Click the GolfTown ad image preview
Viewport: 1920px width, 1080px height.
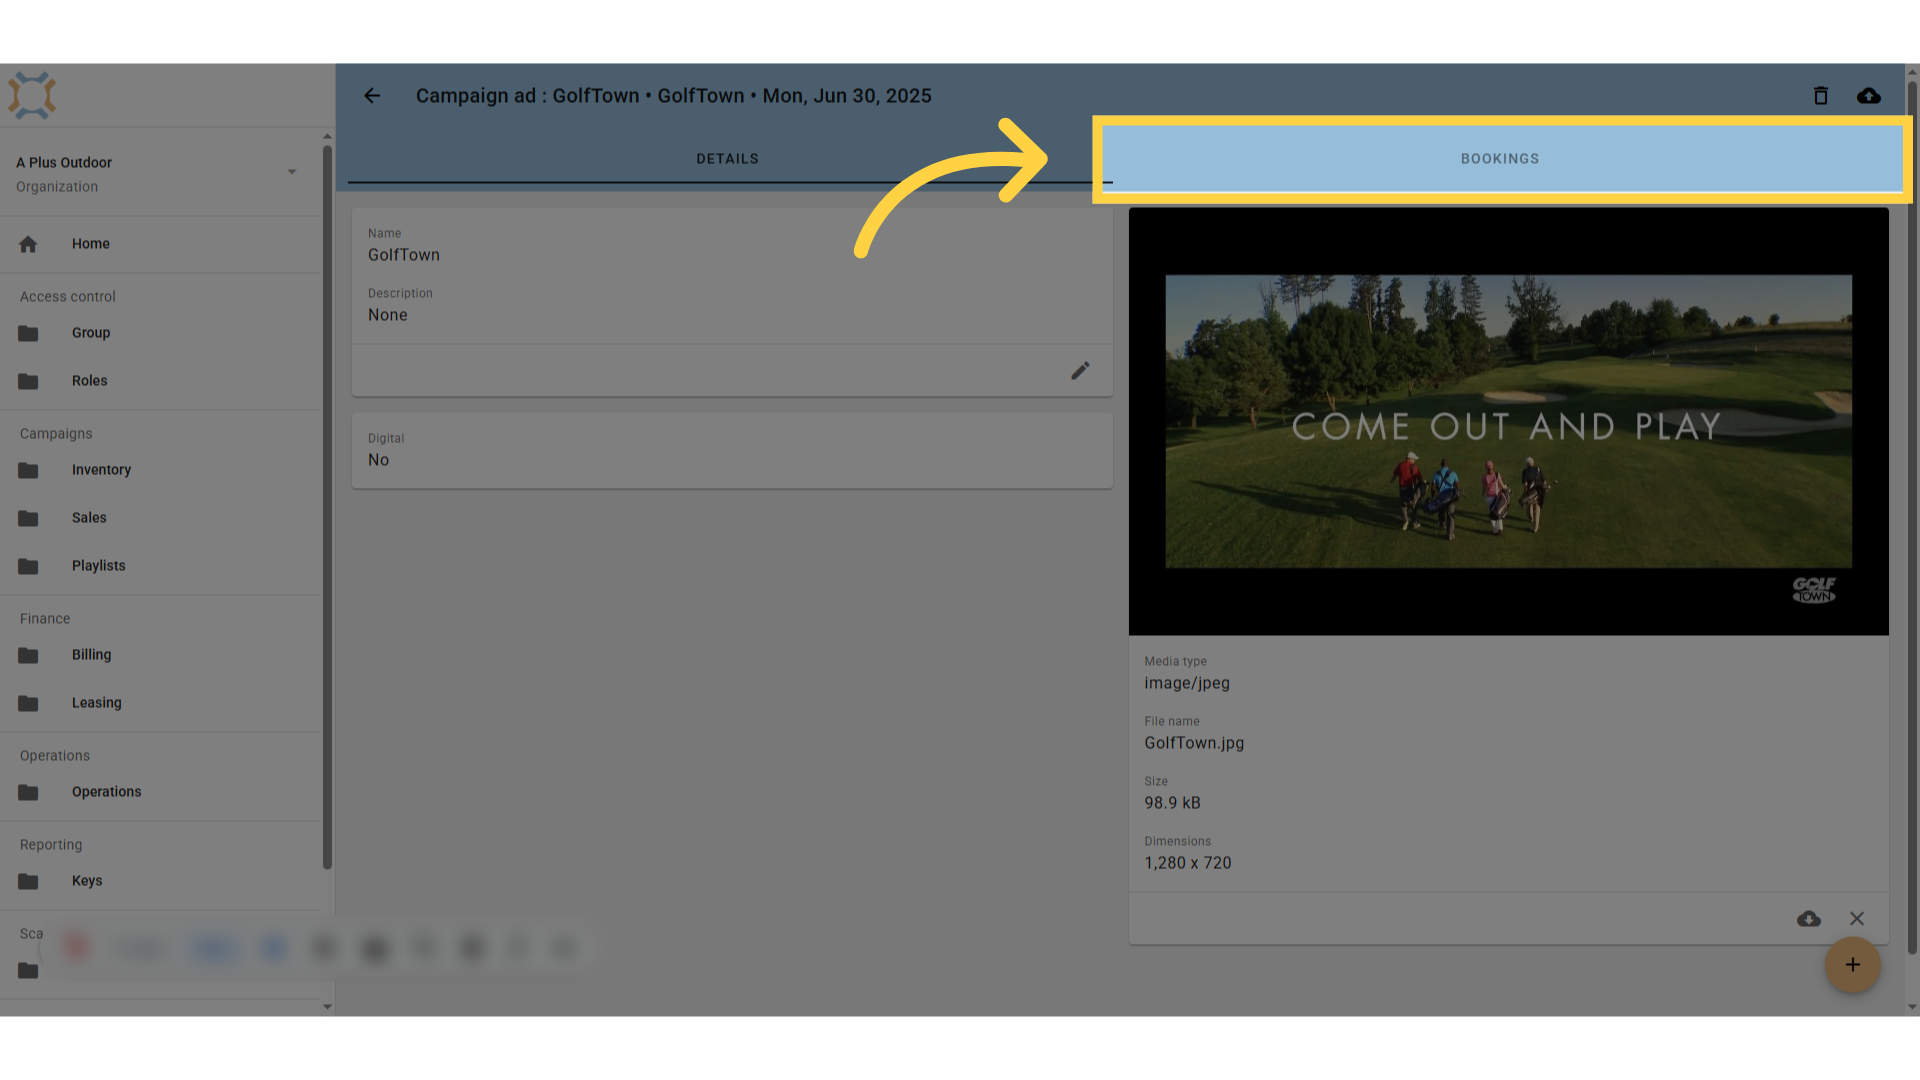pos(1508,422)
